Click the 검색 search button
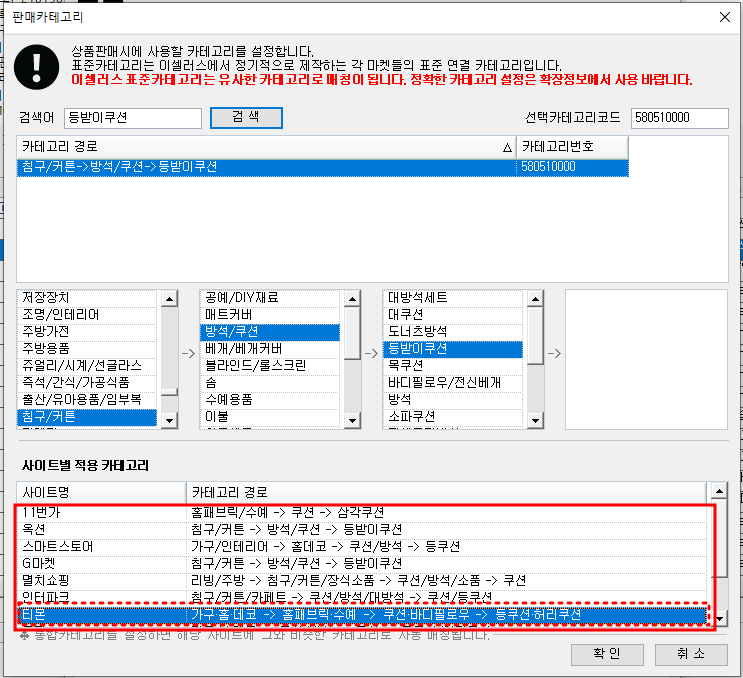 point(246,118)
